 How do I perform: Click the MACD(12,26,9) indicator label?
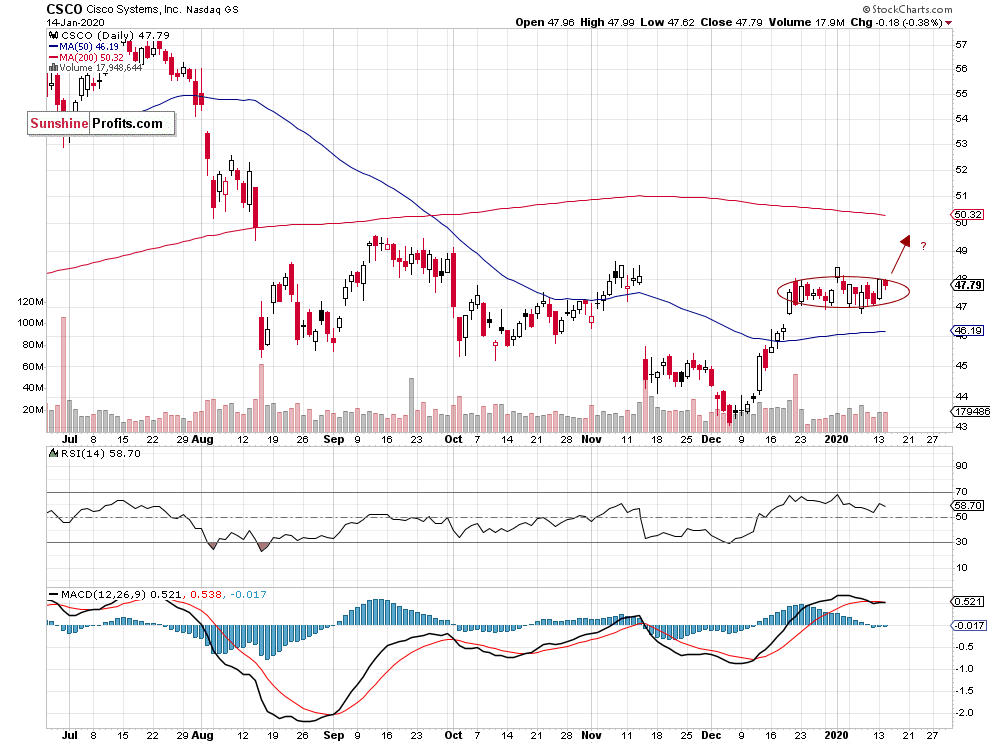103,594
